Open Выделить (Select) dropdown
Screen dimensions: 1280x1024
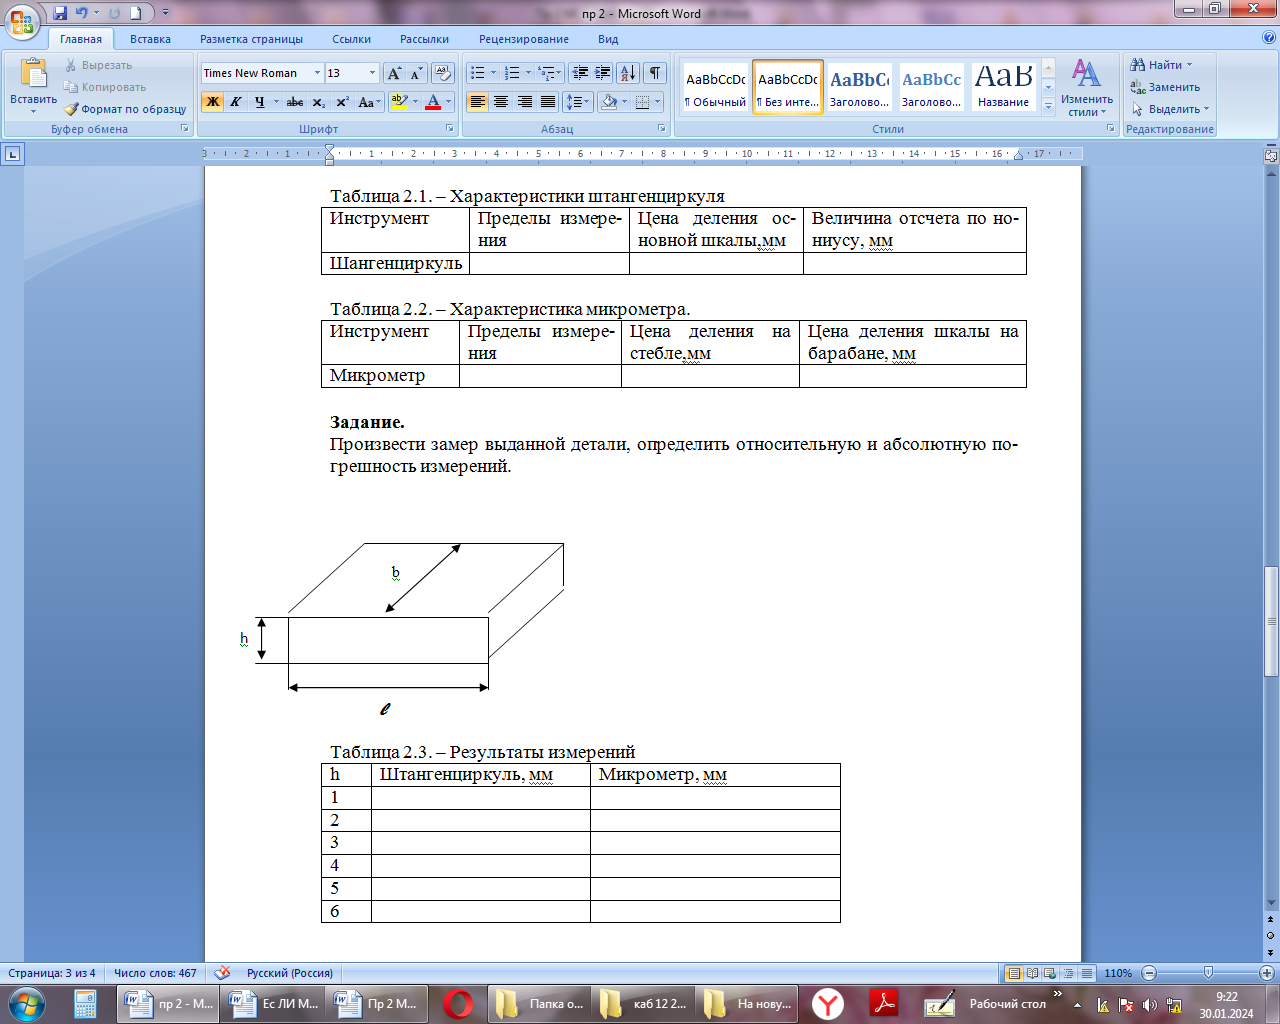pyautogui.click(x=1171, y=109)
